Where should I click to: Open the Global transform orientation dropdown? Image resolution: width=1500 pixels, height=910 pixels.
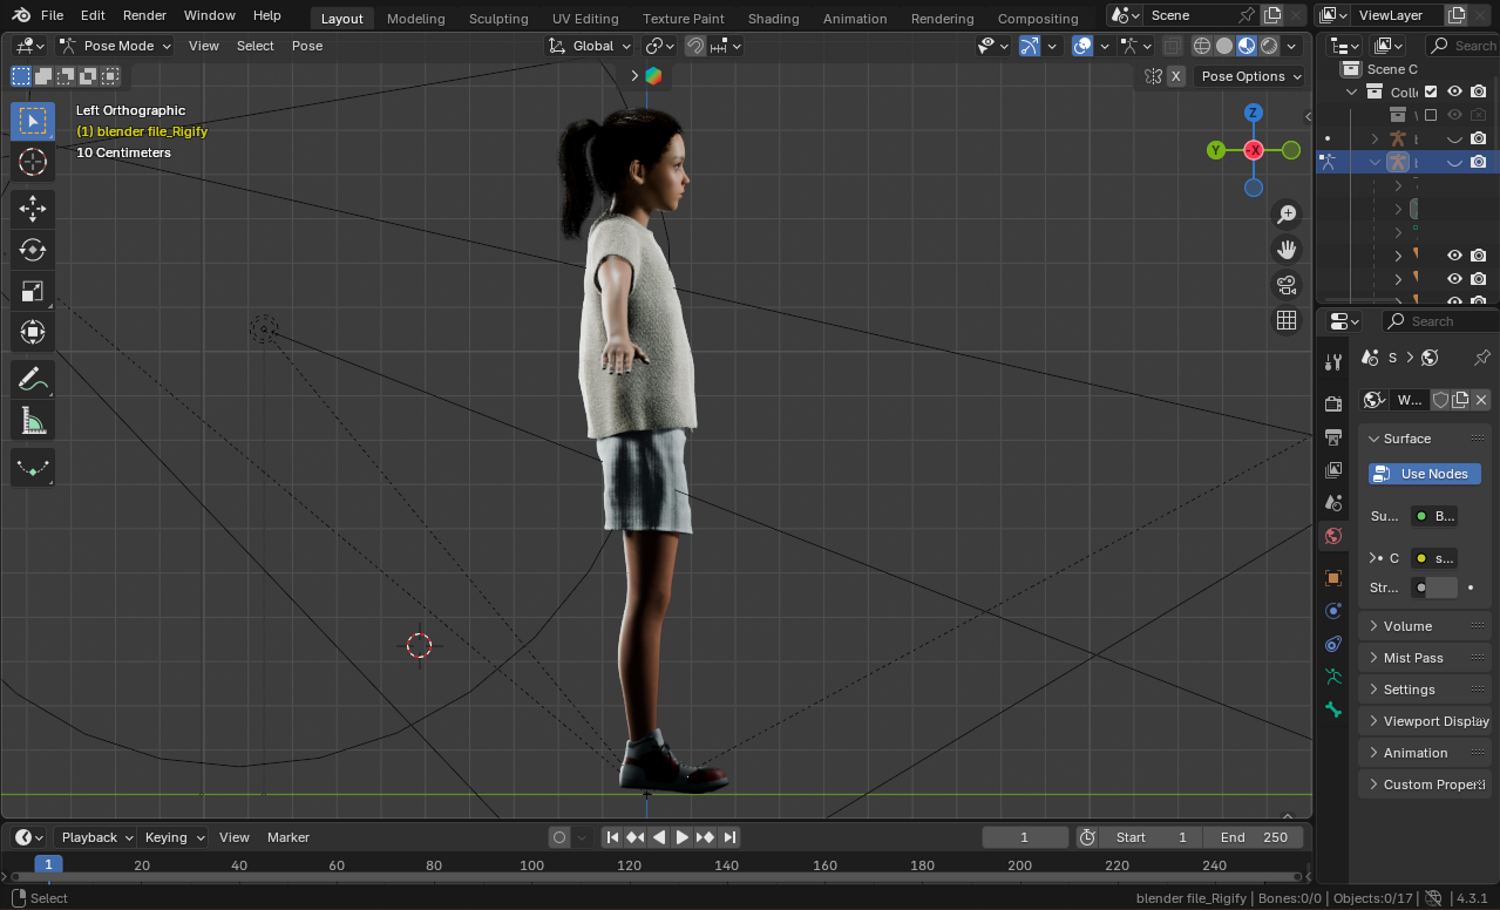pyautogui.click(x=590, y=46)
